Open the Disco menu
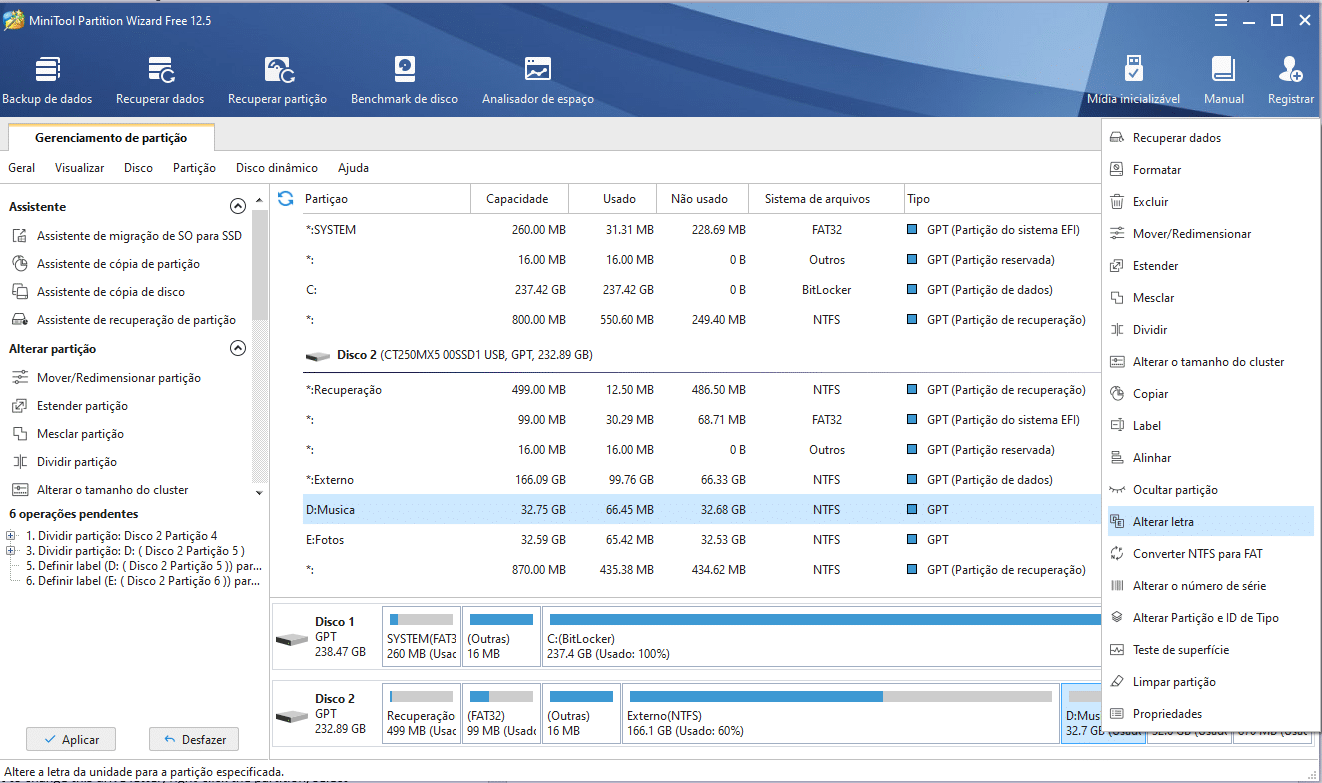1322x783 pixels. [x=139, y=168]
